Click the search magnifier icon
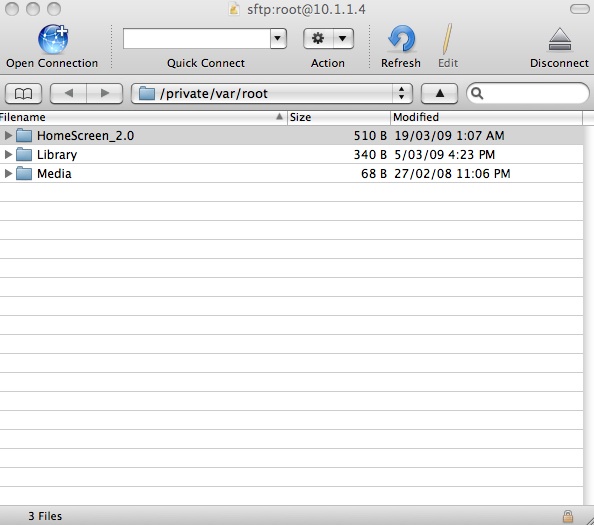This screenshot has height=525, width=594. (477, 93)
